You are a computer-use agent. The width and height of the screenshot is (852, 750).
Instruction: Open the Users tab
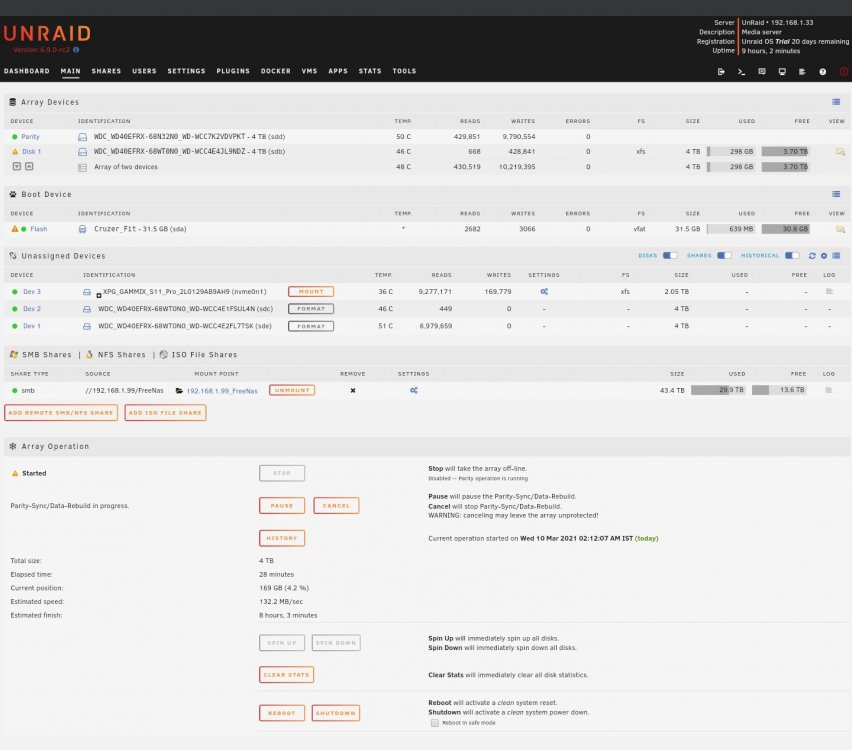pyautogui.click(x=145, y=71)
